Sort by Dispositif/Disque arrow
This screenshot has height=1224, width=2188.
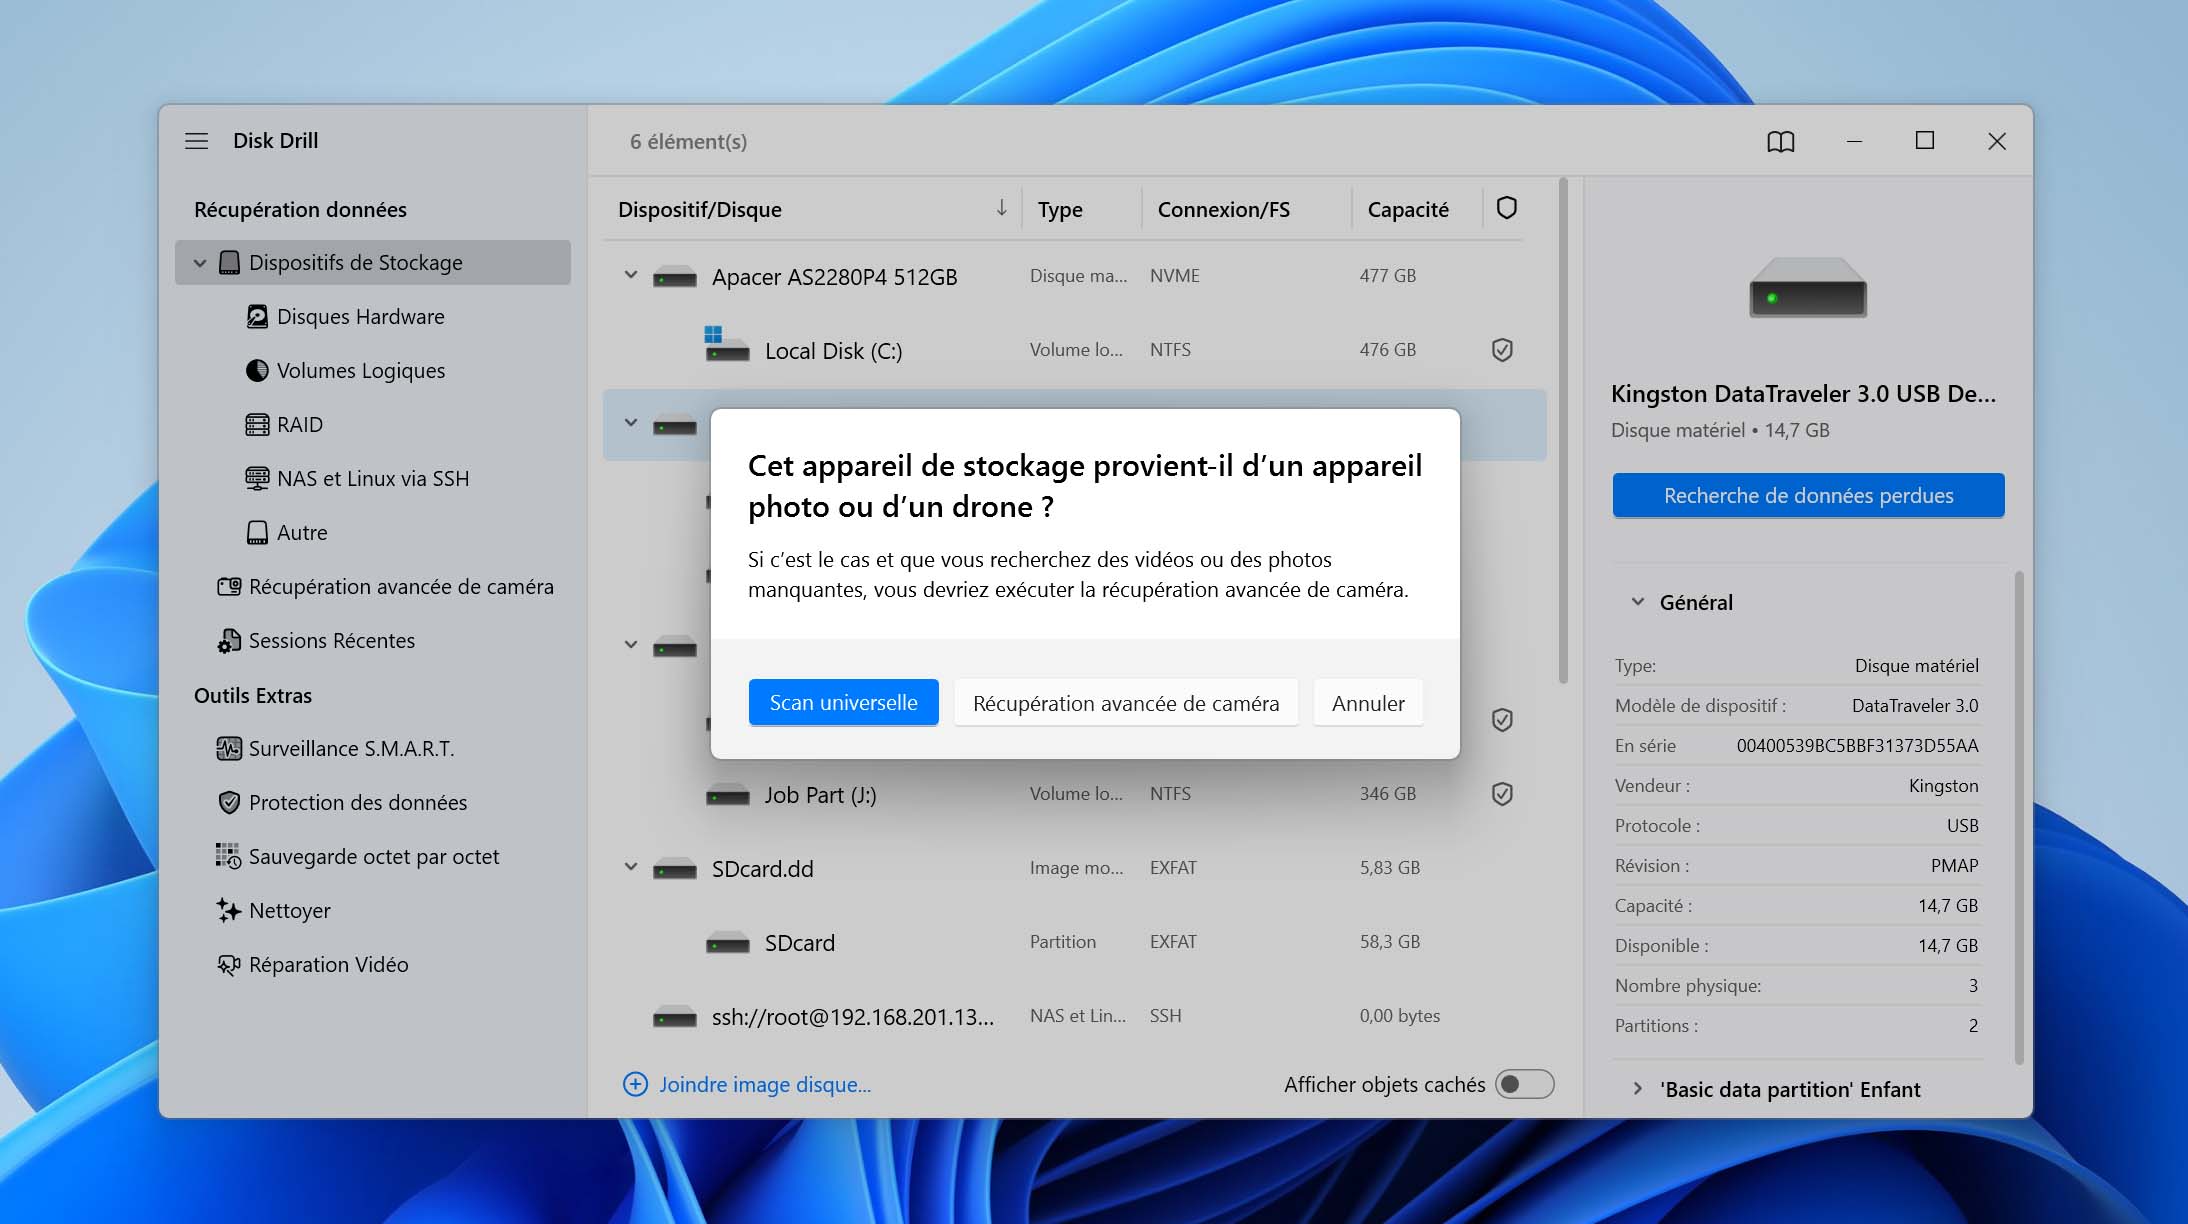(x=1001, y=208)
